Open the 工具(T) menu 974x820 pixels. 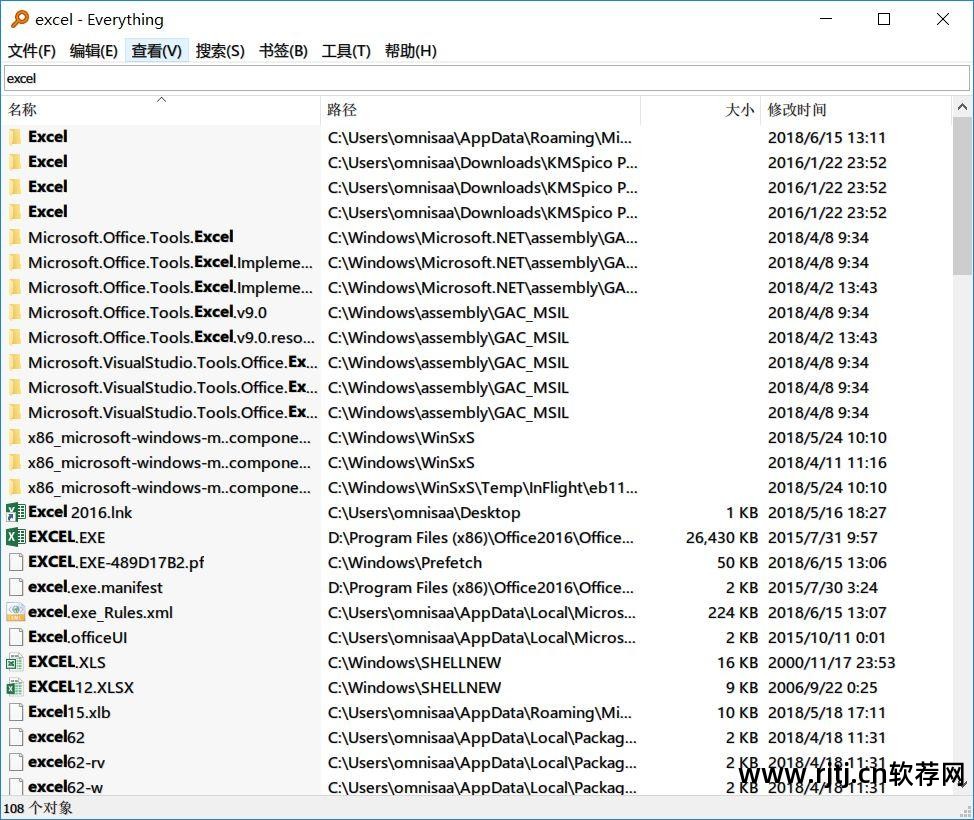point(346,51)
